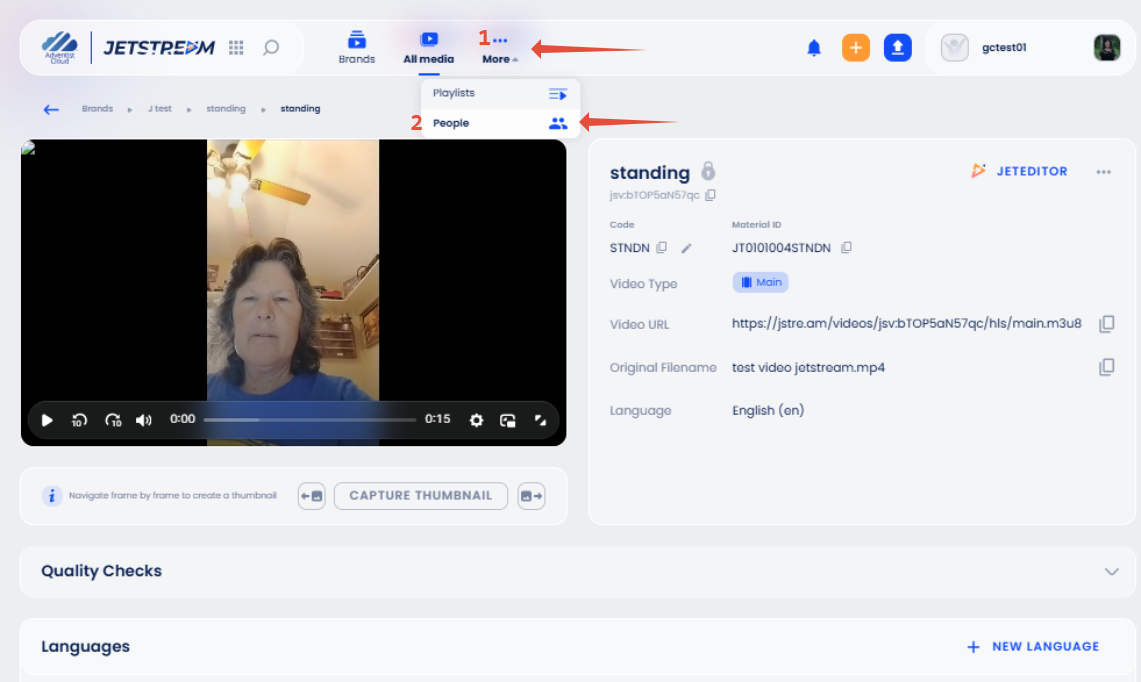Click the search magnifier icon
Screen dimensions: 1141x682
(271, 47)
